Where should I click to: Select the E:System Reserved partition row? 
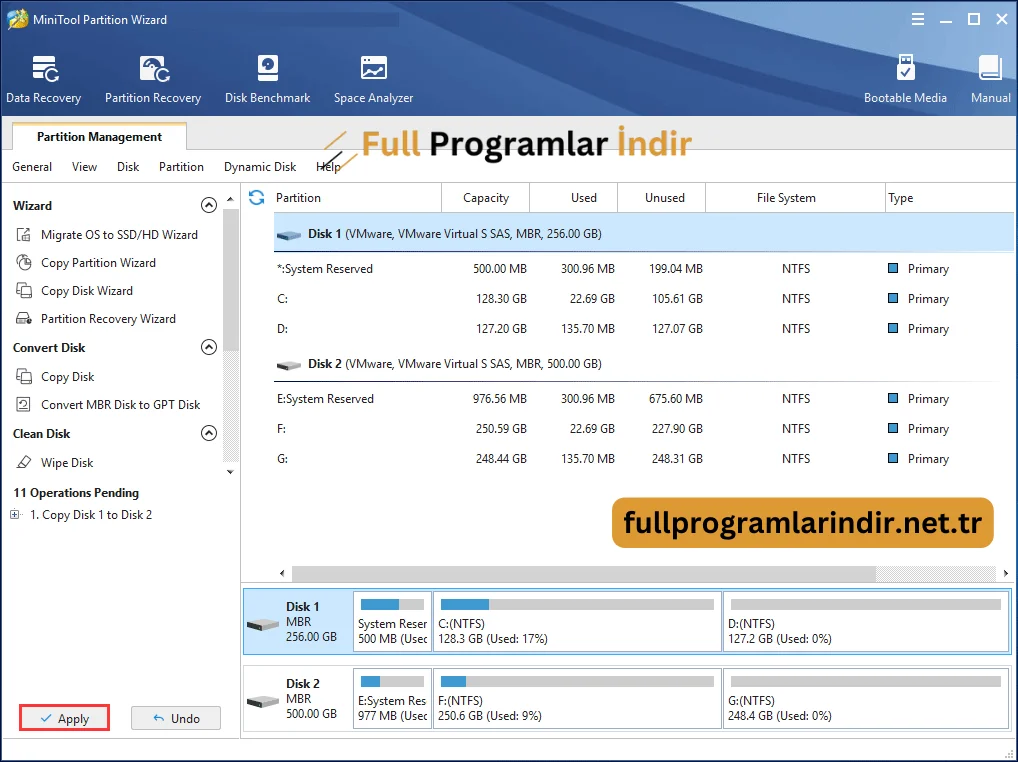(643, 399)
